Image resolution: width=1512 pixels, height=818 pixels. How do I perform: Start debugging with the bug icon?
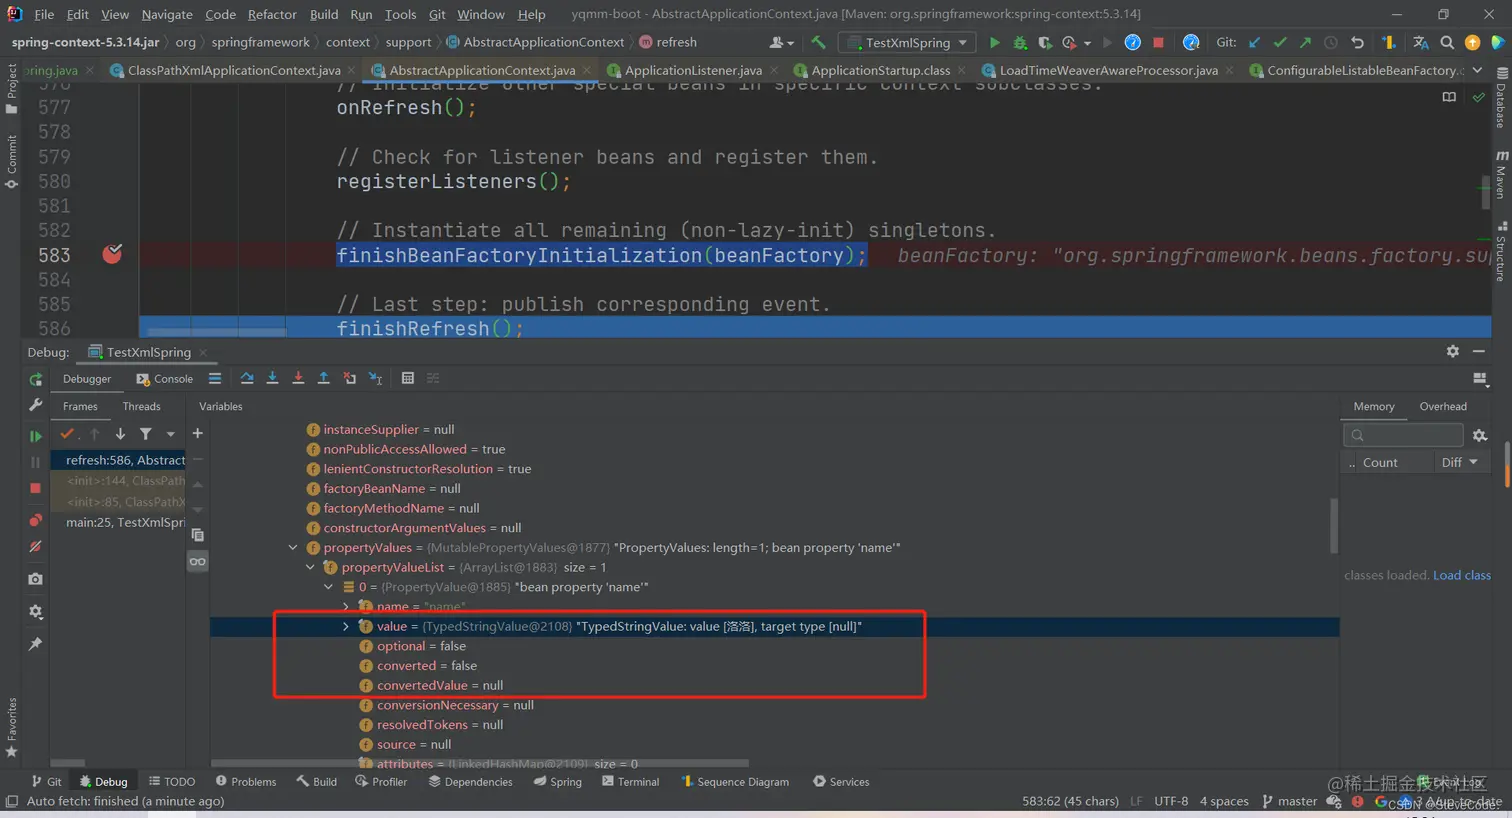1020,42
